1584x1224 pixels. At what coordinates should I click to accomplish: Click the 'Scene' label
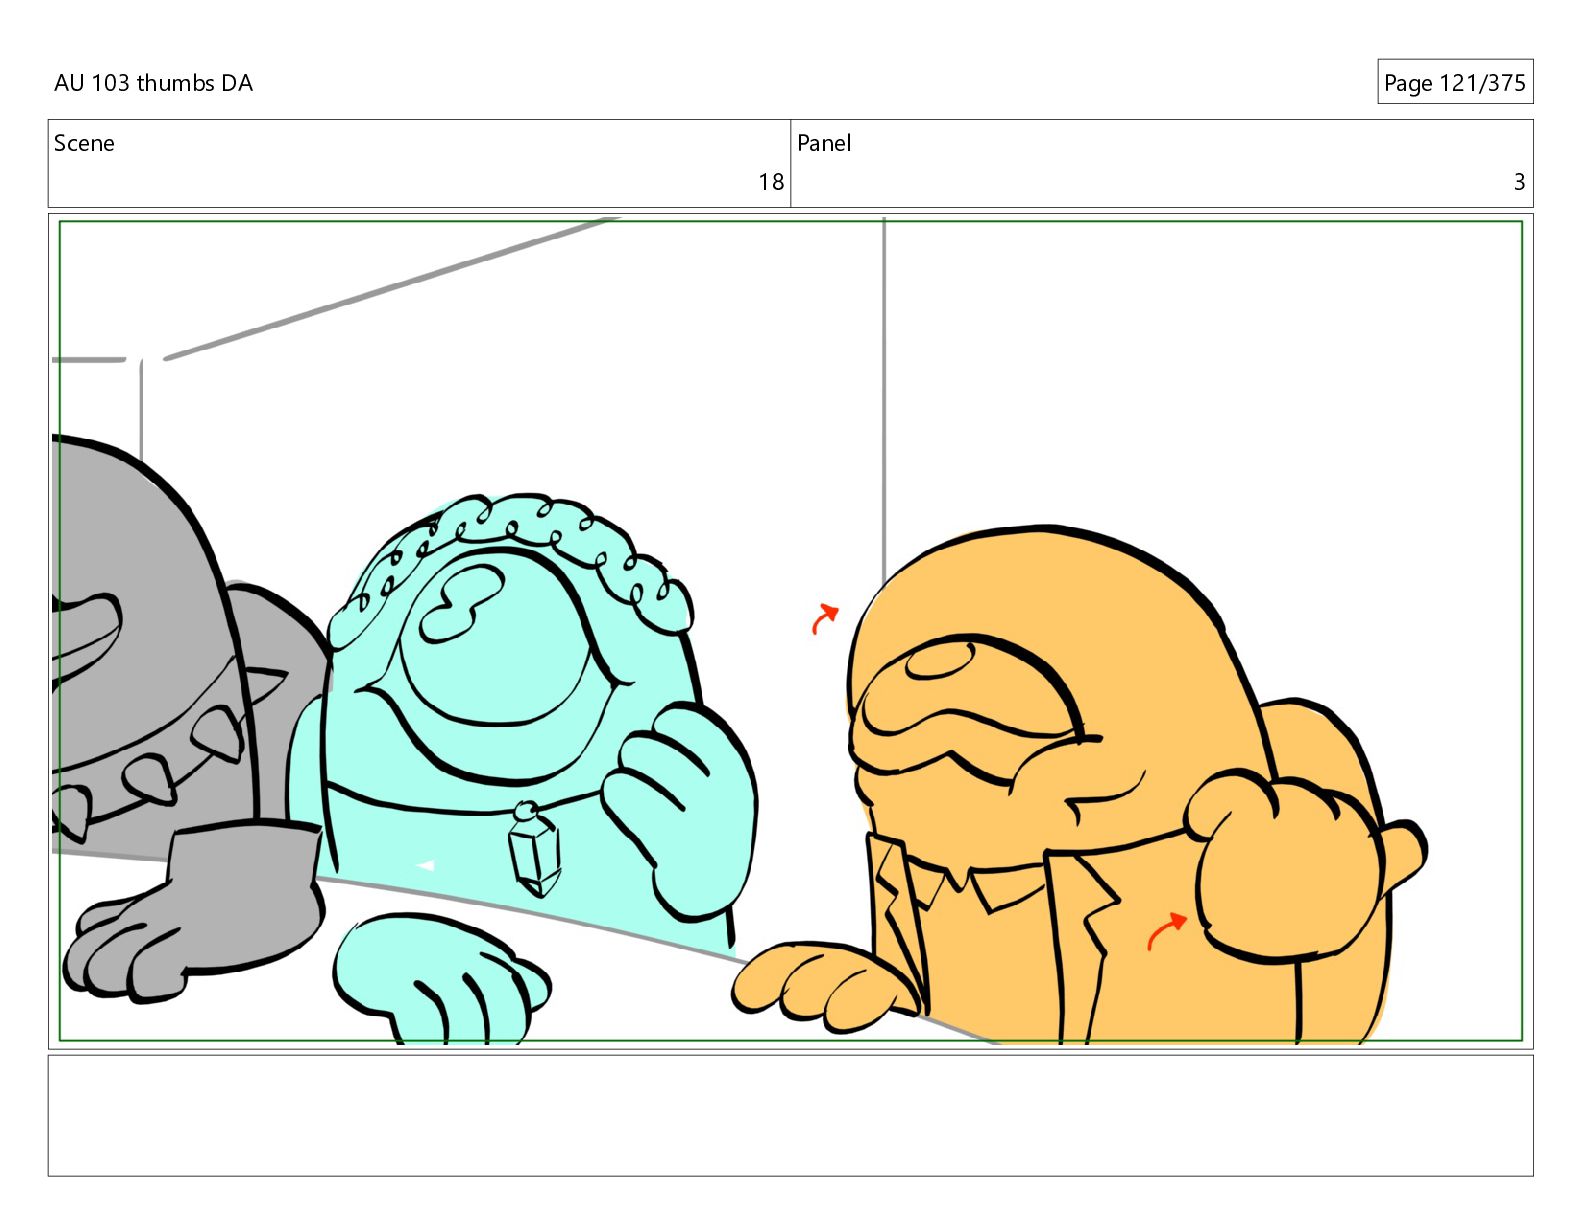[x=84, y=143]
